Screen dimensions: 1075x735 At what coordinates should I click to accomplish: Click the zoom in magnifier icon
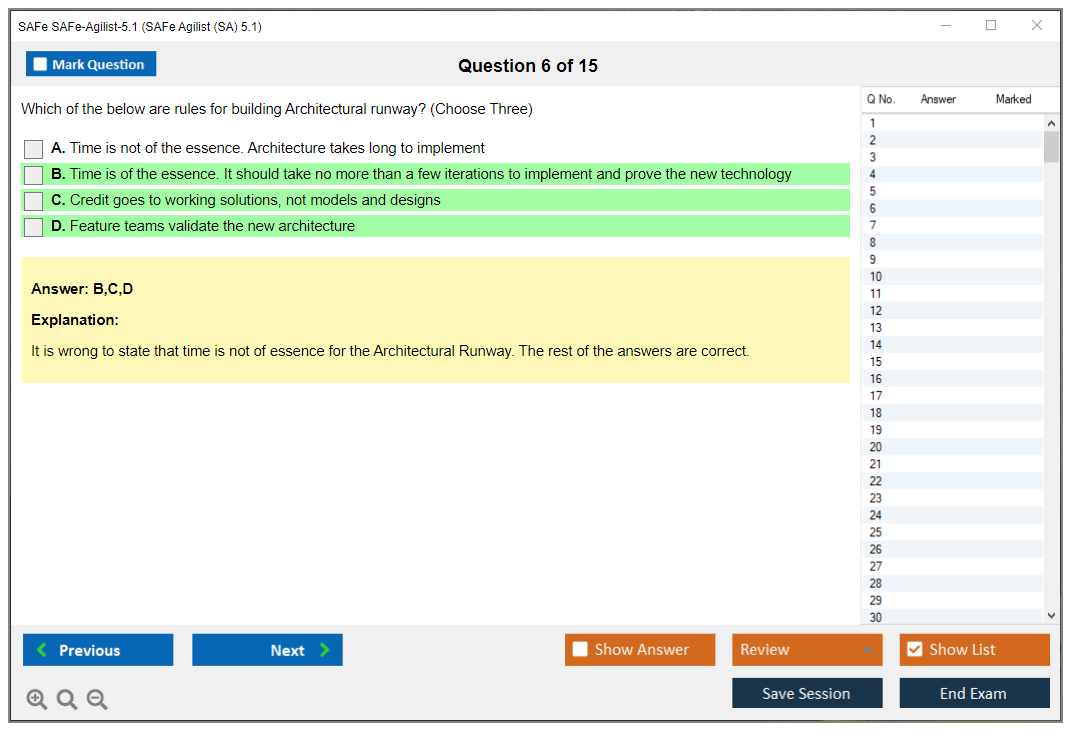click(x=37, y=699)
